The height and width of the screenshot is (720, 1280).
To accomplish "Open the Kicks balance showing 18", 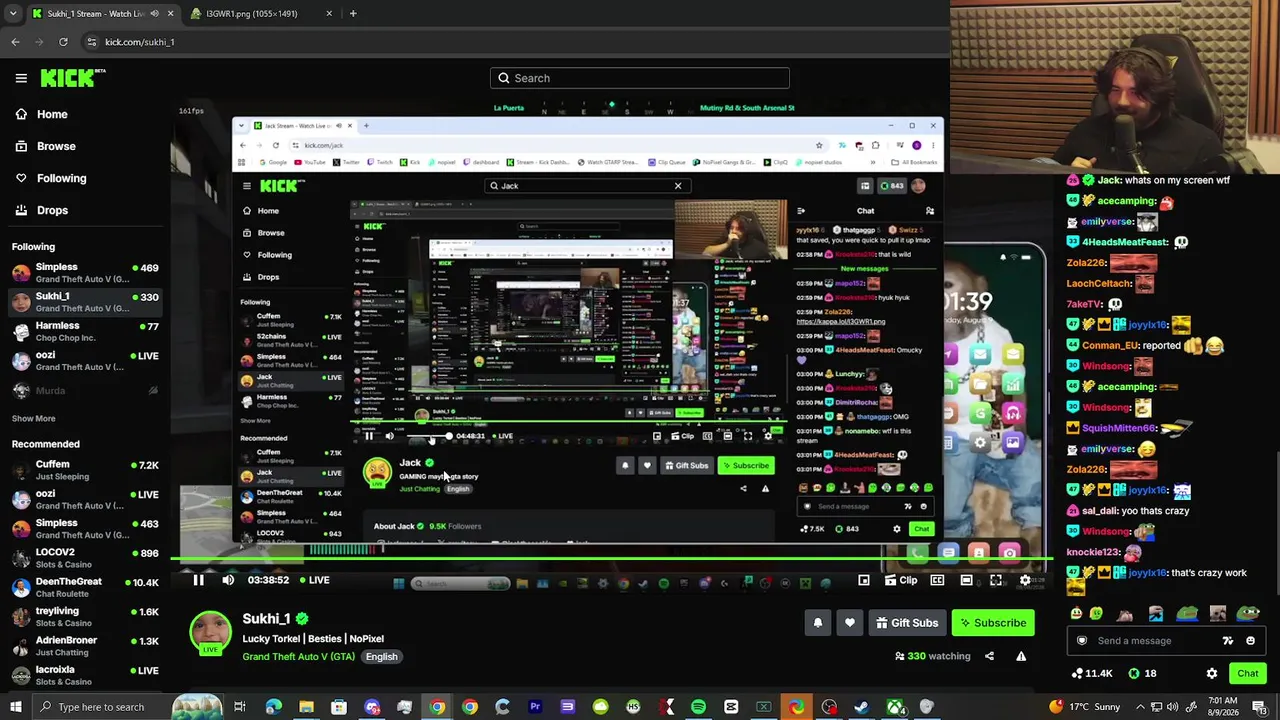I will click(1142, 674).
